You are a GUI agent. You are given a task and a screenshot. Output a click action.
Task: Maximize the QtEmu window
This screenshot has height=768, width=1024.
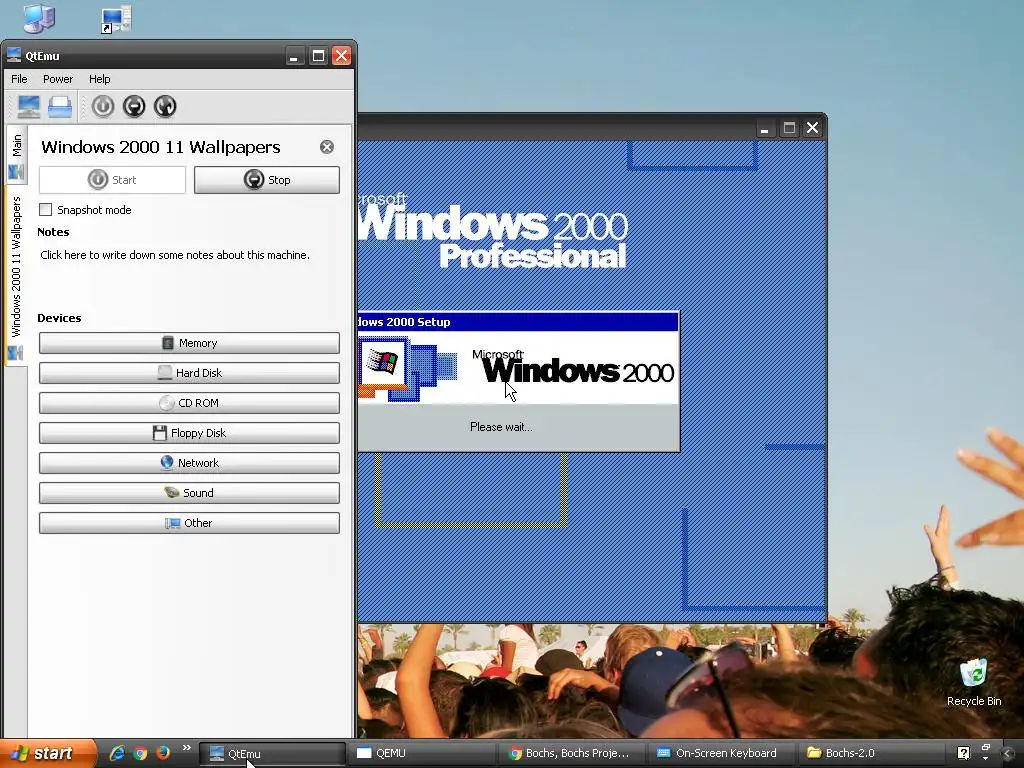318,56
